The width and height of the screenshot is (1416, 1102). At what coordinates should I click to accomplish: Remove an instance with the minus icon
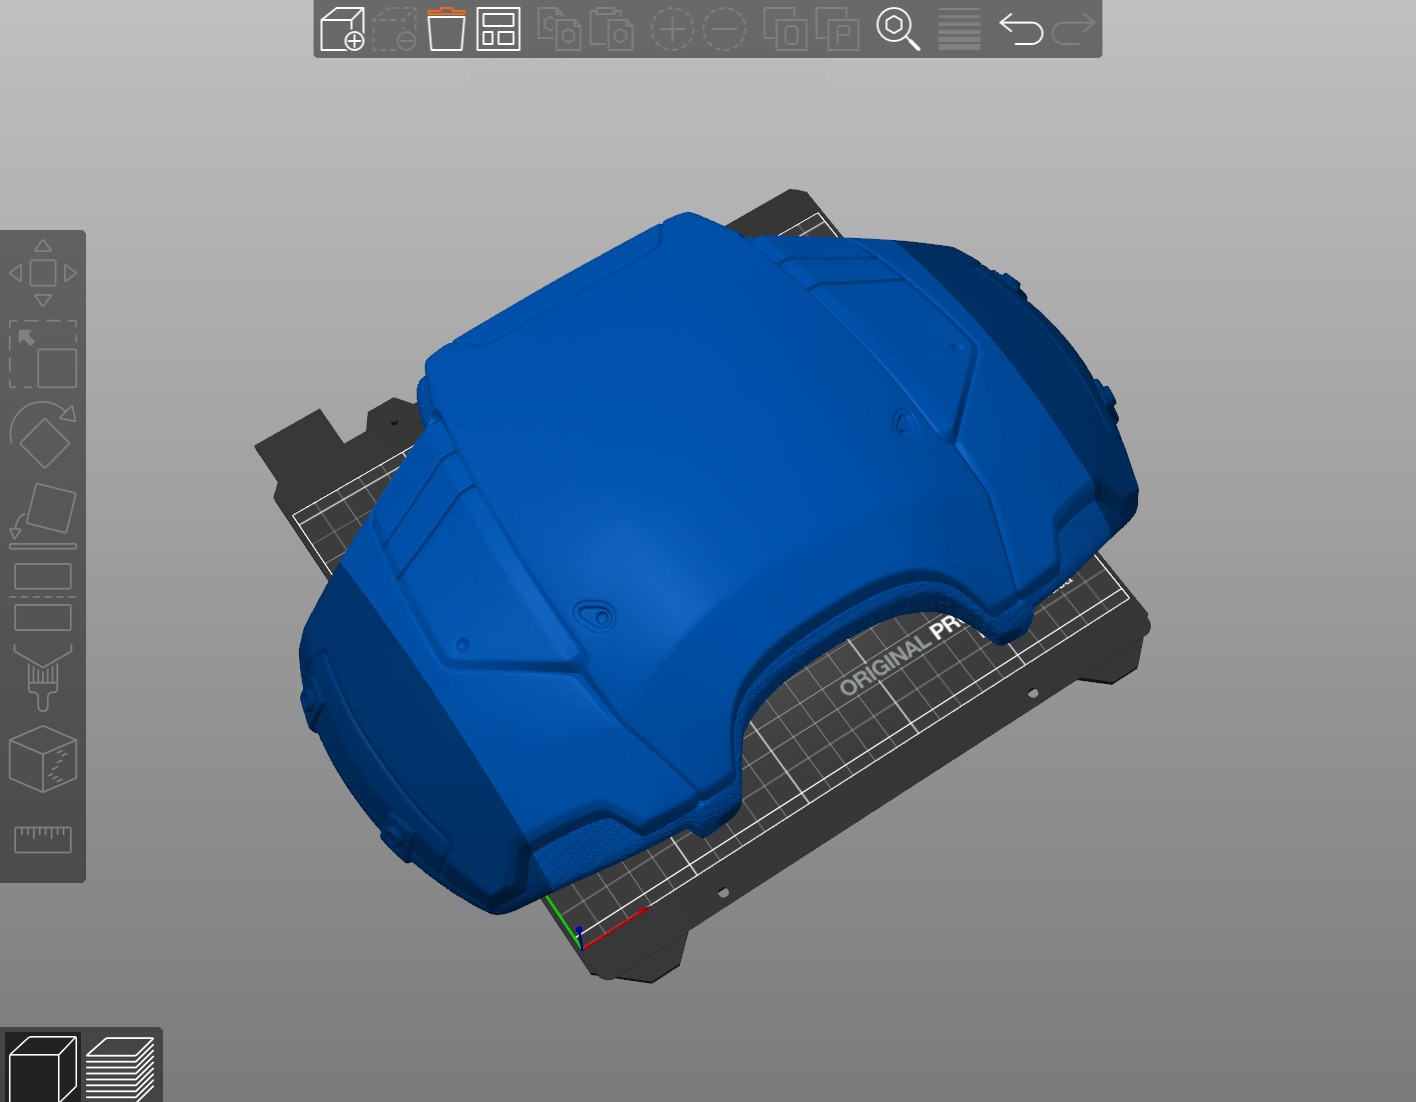(724, 29)
